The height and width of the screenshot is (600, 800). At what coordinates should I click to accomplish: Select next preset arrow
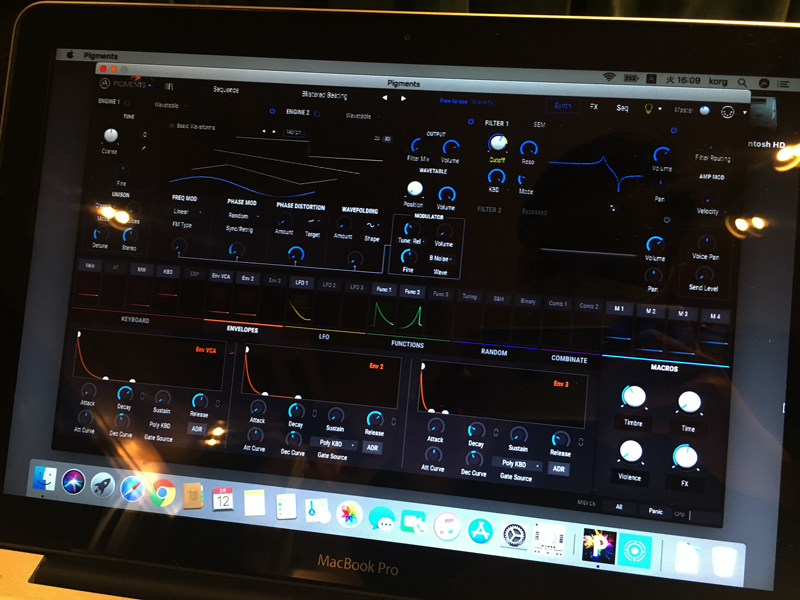tap(403, 98)
